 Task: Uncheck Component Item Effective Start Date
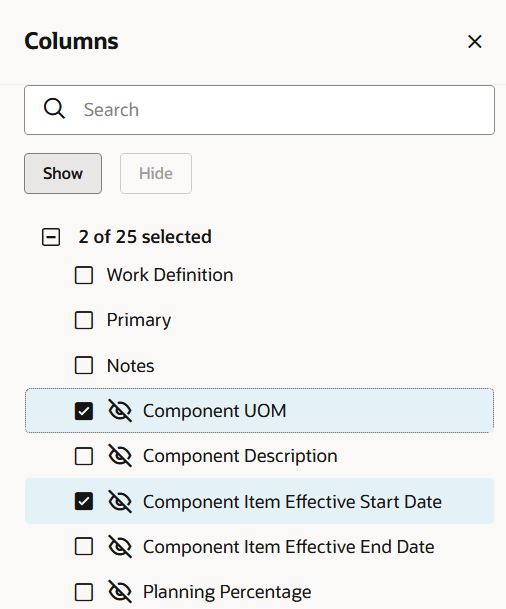[84, 501]
